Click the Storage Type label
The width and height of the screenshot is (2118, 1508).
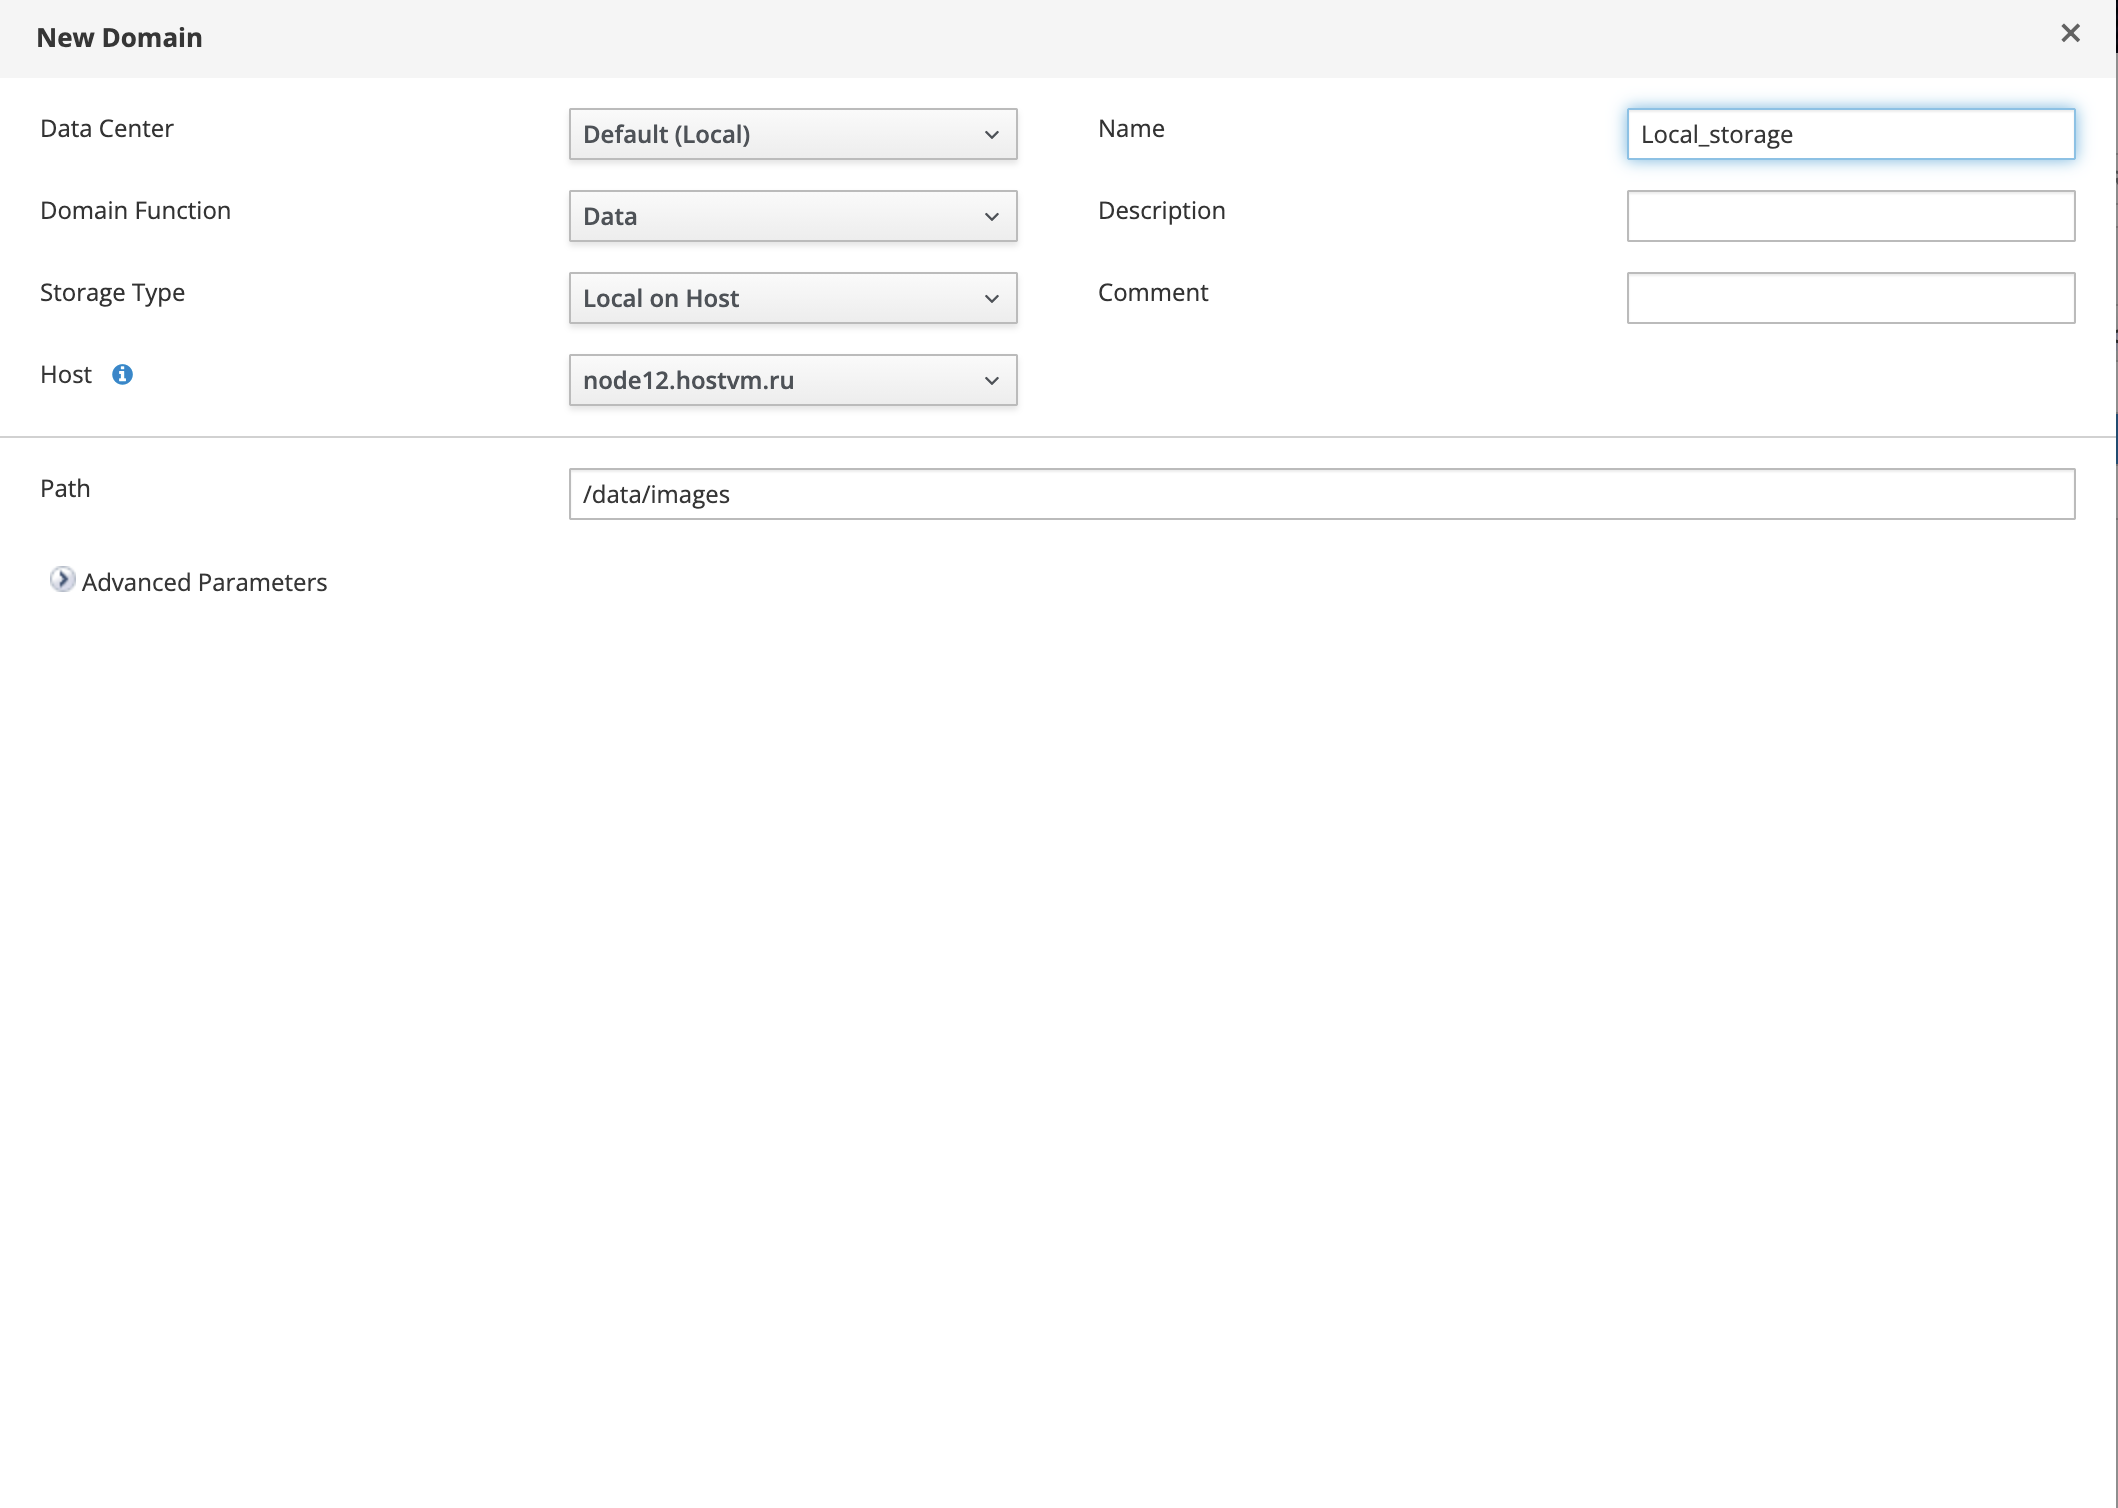click(112, 293)
